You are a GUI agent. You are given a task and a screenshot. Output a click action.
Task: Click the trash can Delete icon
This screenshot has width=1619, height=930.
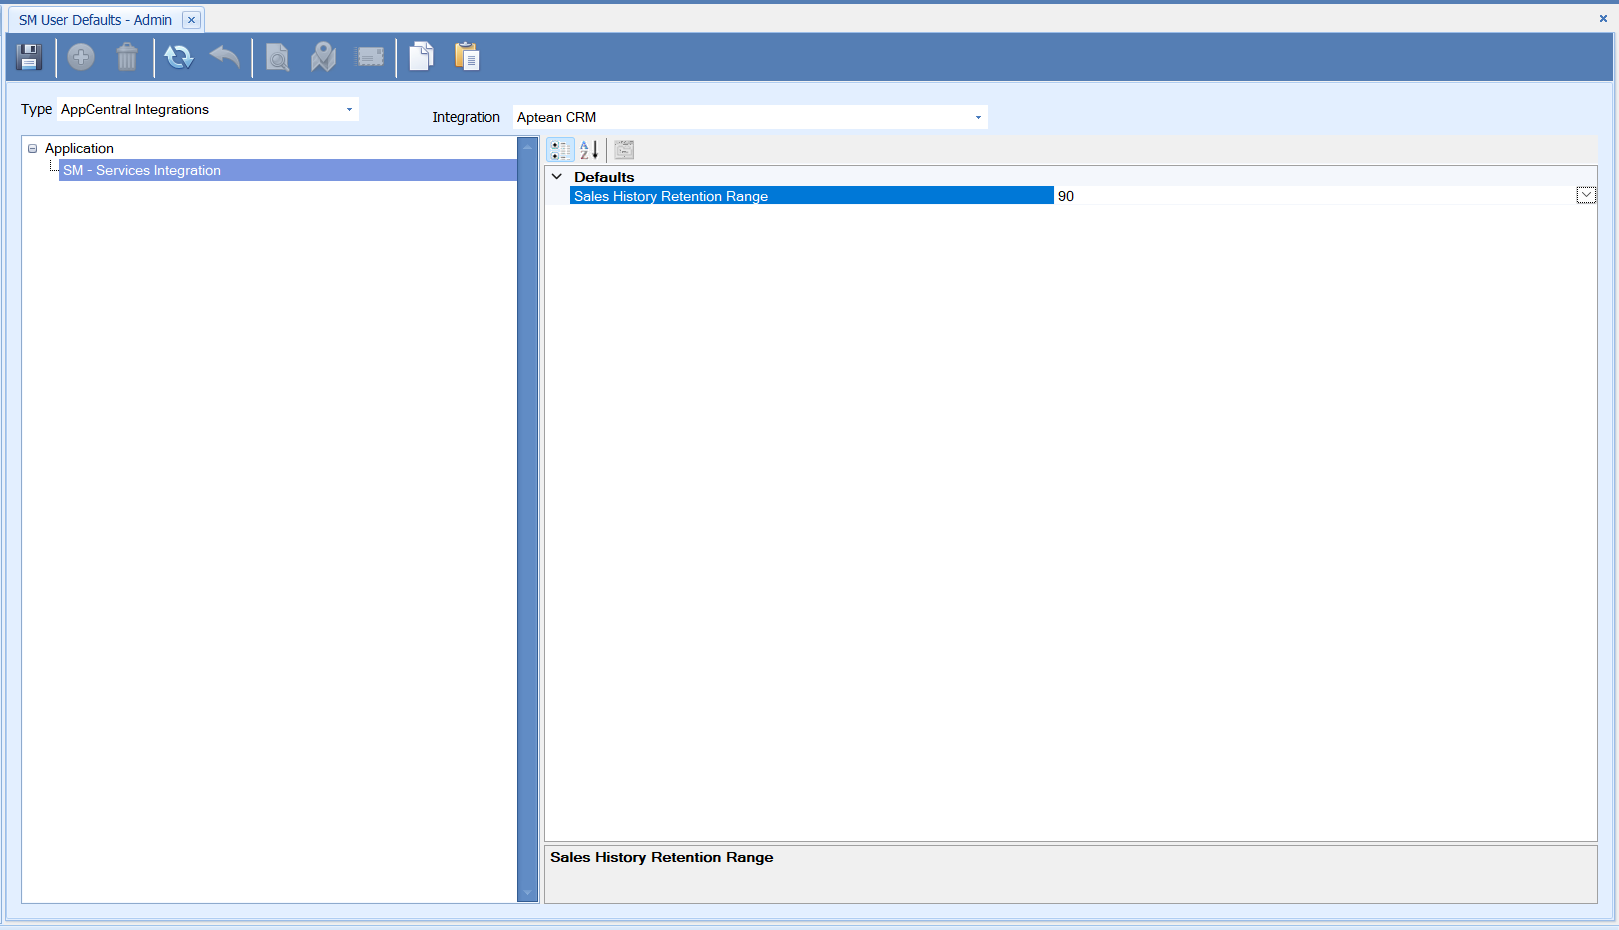pyautogui.click(x=127, y=57)
